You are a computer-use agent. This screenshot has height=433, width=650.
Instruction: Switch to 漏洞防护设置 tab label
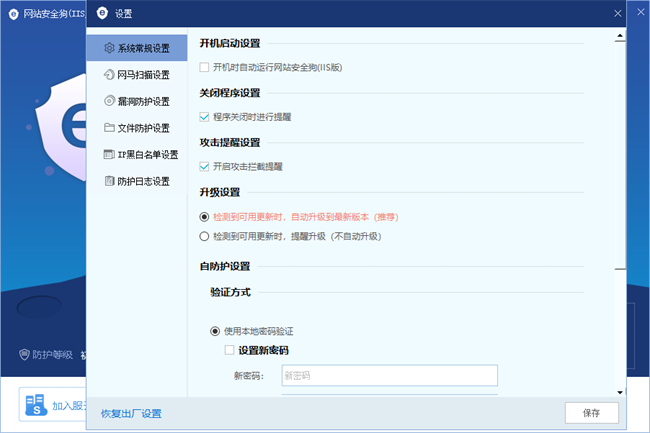tap(144, 101)
